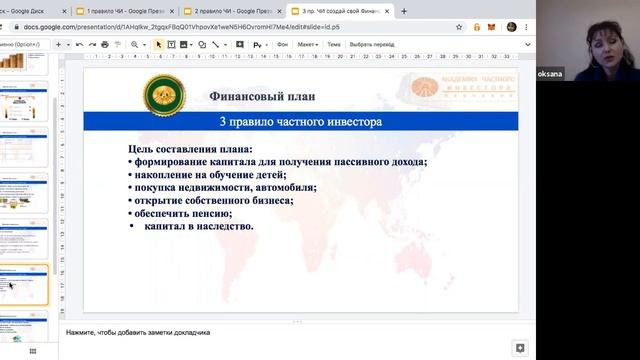Undo the last action
640x360 pixels.
(x=80, y=44)
